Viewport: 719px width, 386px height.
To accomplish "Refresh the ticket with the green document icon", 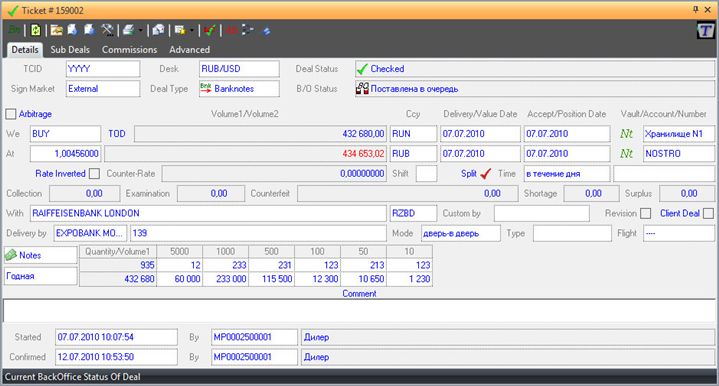I will (35, 30).
